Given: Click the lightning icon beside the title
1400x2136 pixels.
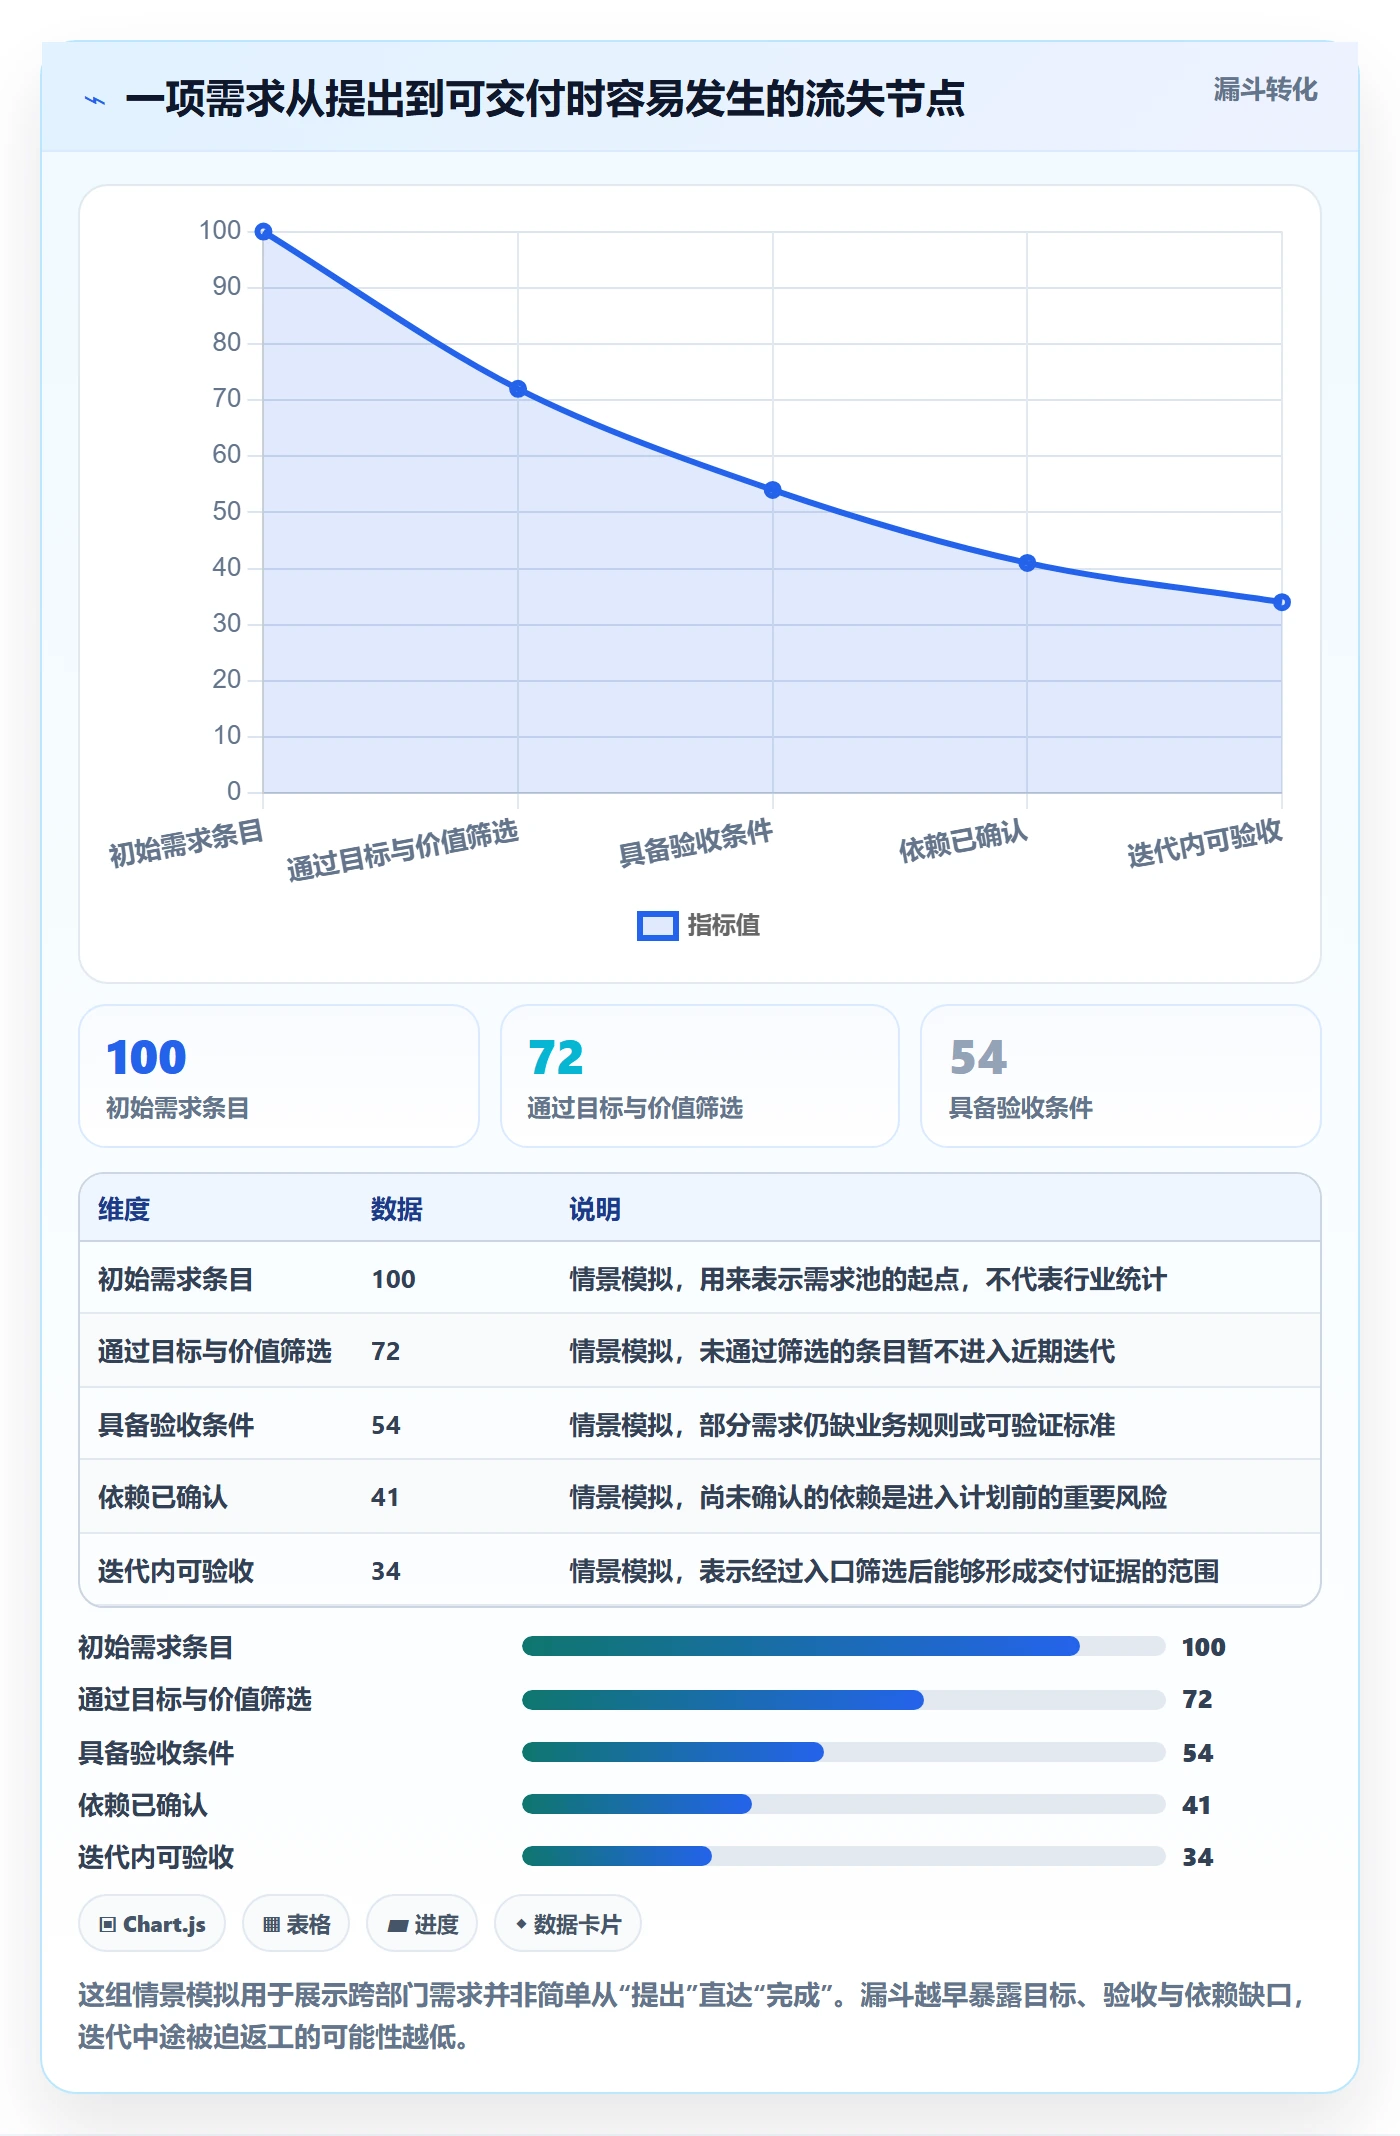Looking at the screenshot, I should click(95, 100).
